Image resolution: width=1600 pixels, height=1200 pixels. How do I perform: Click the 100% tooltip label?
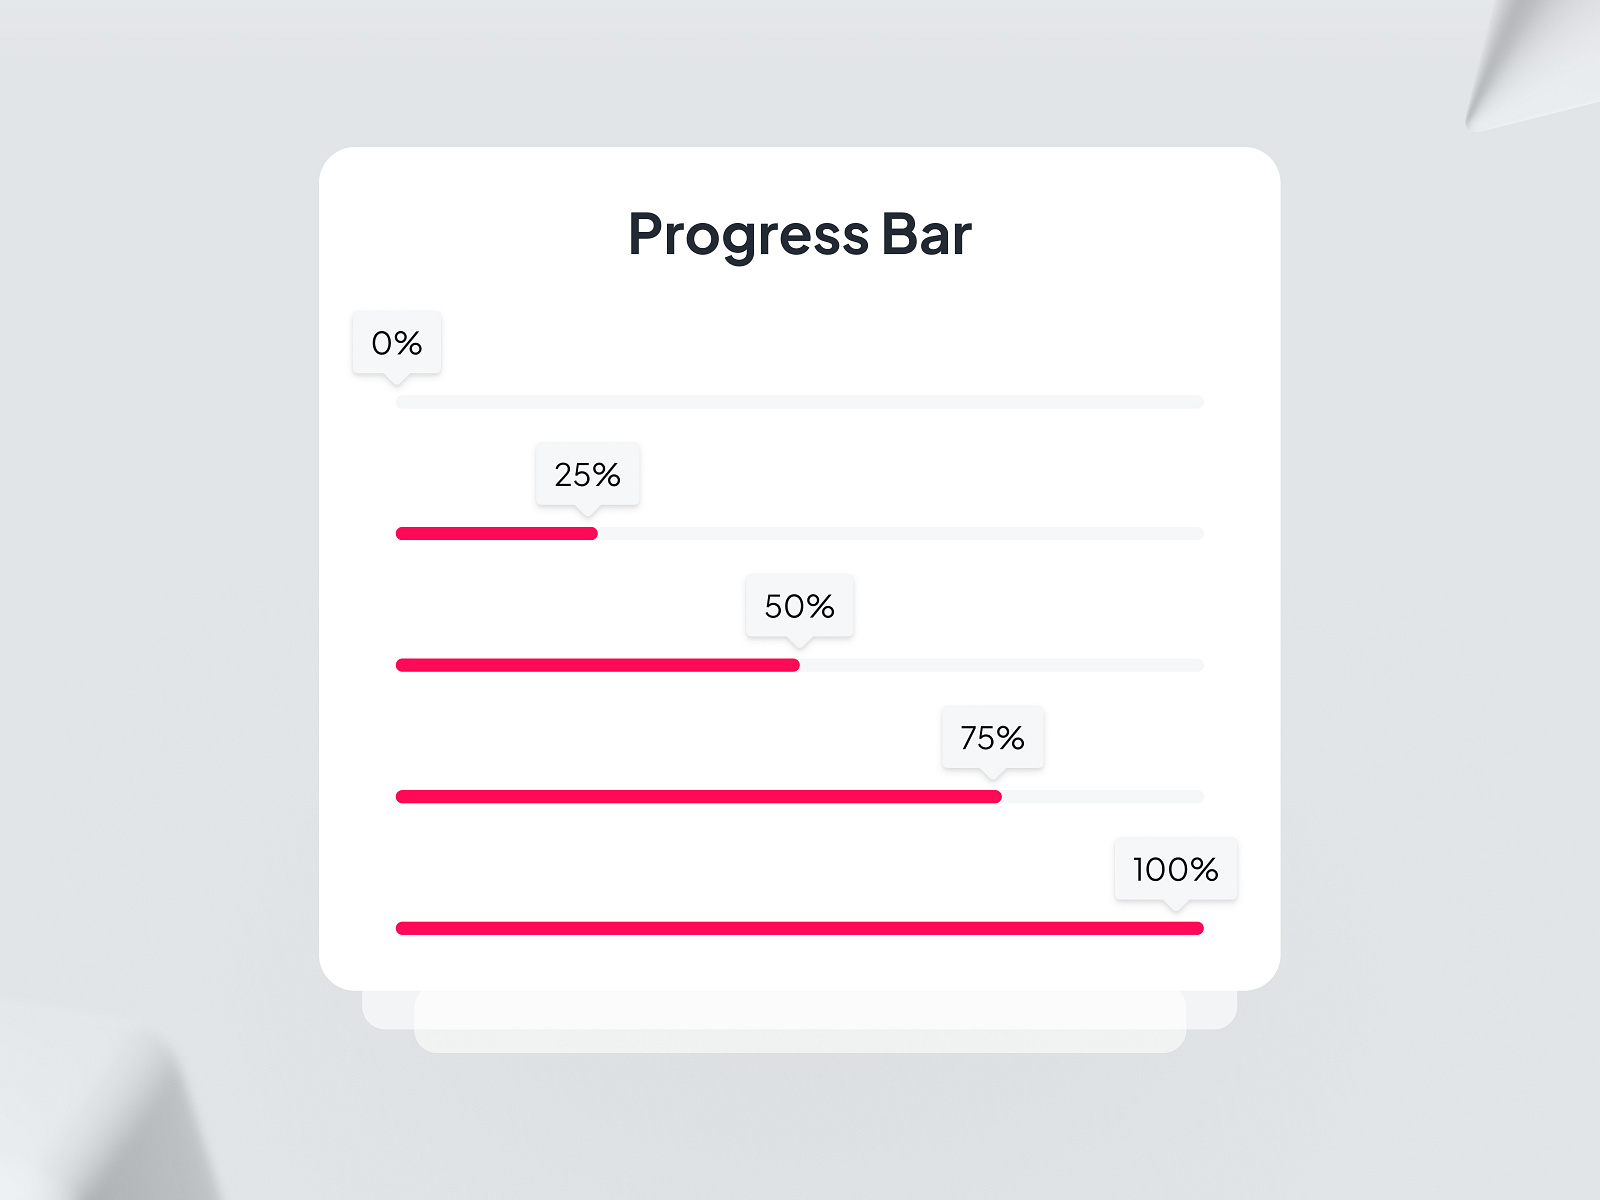[x=1174, y=870]
